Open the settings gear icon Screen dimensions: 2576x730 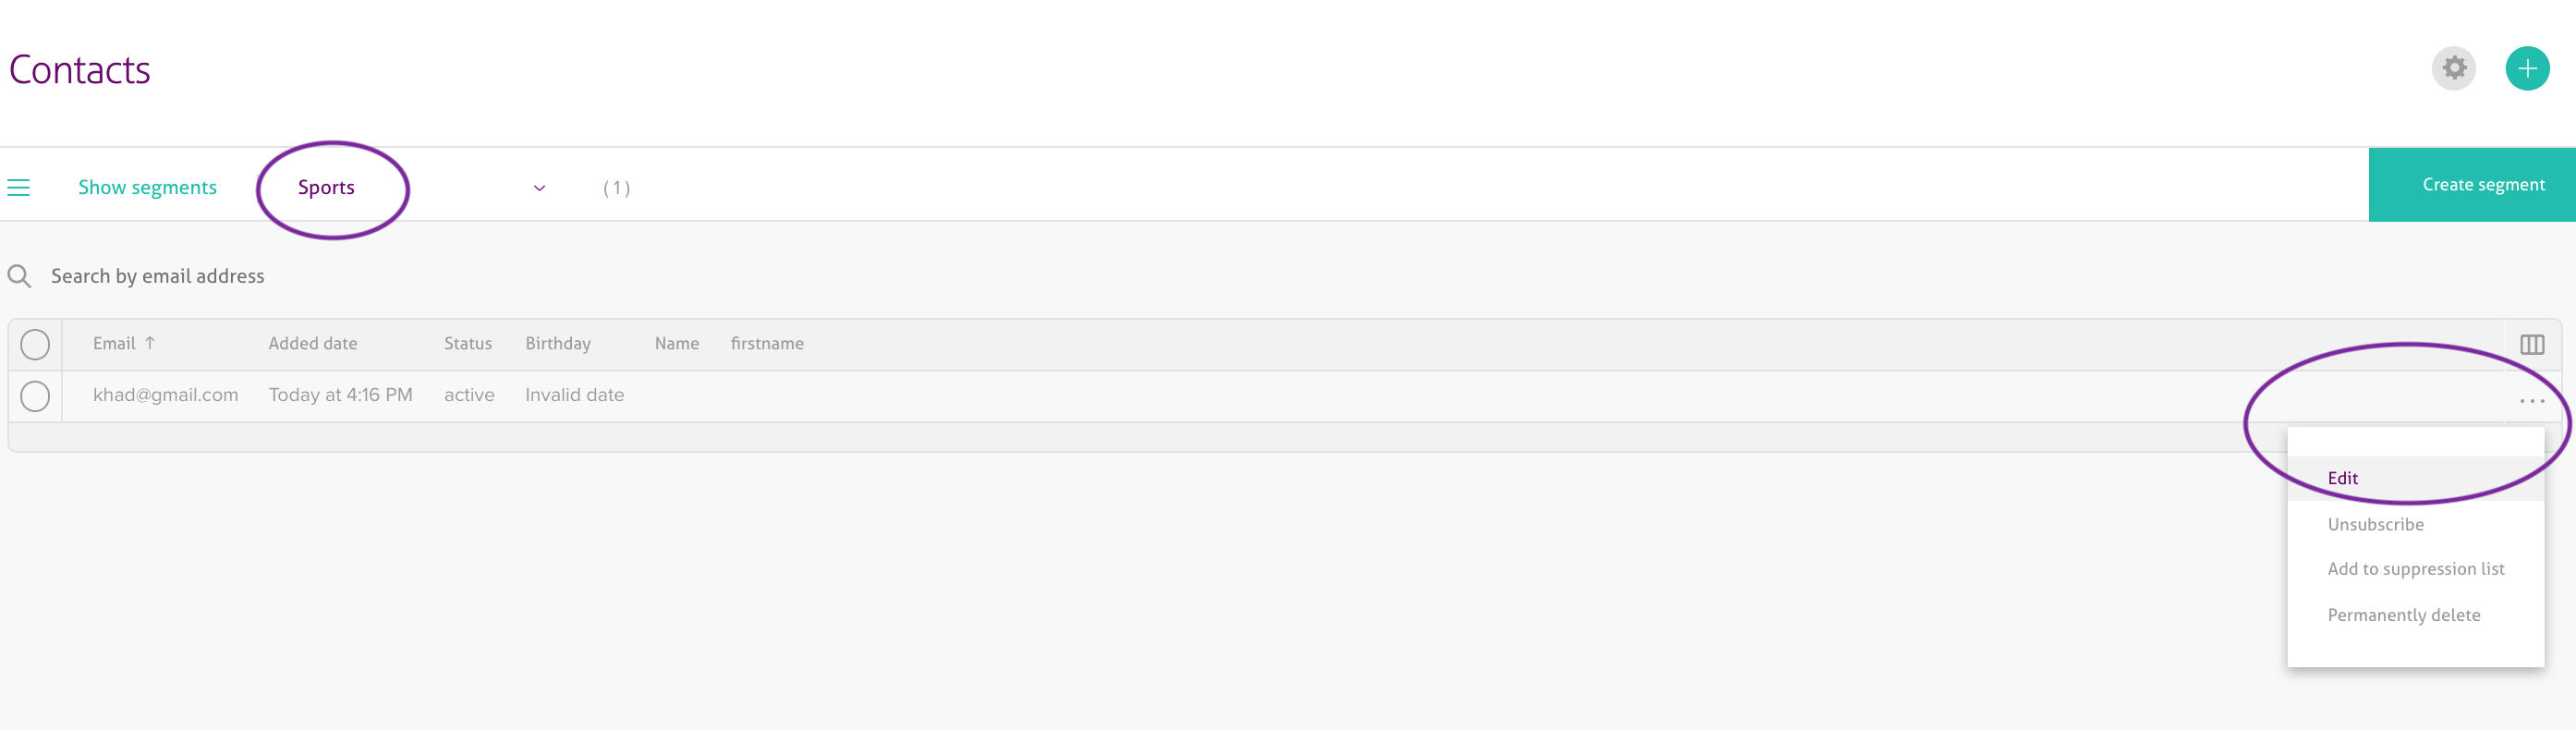tap(2453, 69)
